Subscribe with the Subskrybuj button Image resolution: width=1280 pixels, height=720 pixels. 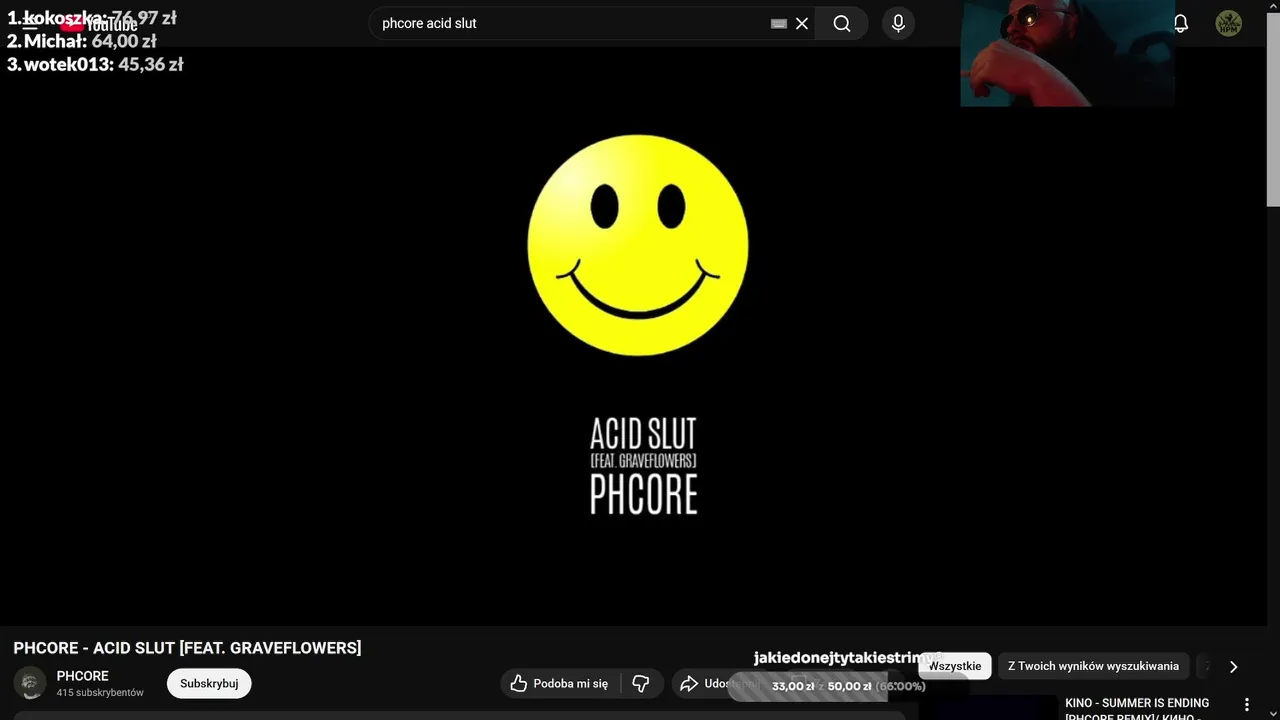(x=209, y=684)
